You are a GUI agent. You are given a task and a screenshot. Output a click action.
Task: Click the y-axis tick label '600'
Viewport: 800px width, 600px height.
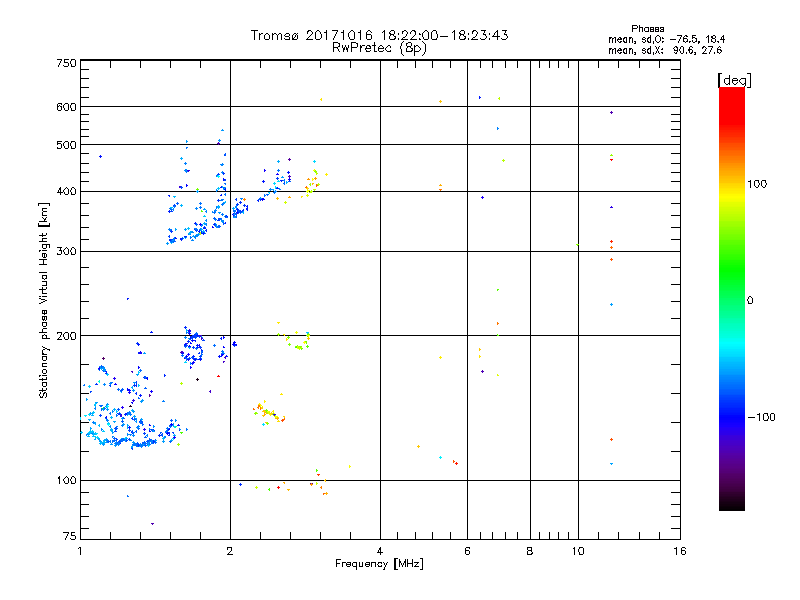tap(67, 107)
